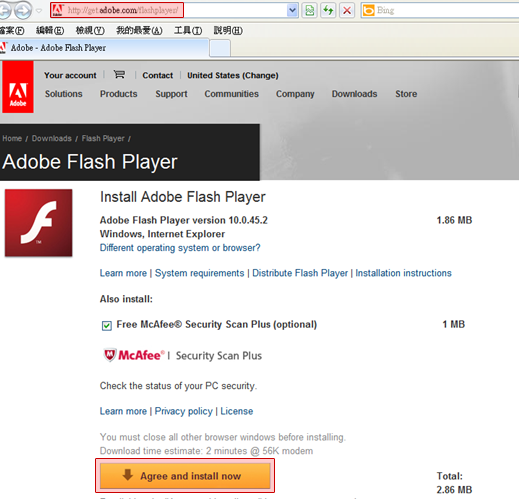Open a new blank browser tab
This screenshot has height=499, width=519.
[x=220, y=48]
